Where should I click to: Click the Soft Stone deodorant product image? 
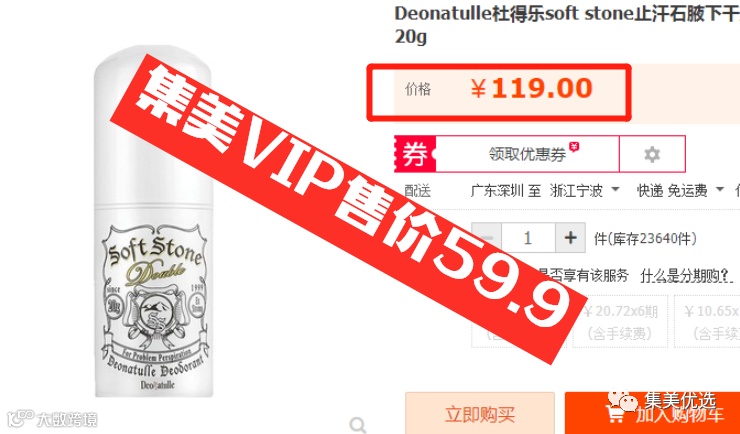point(153,222)
